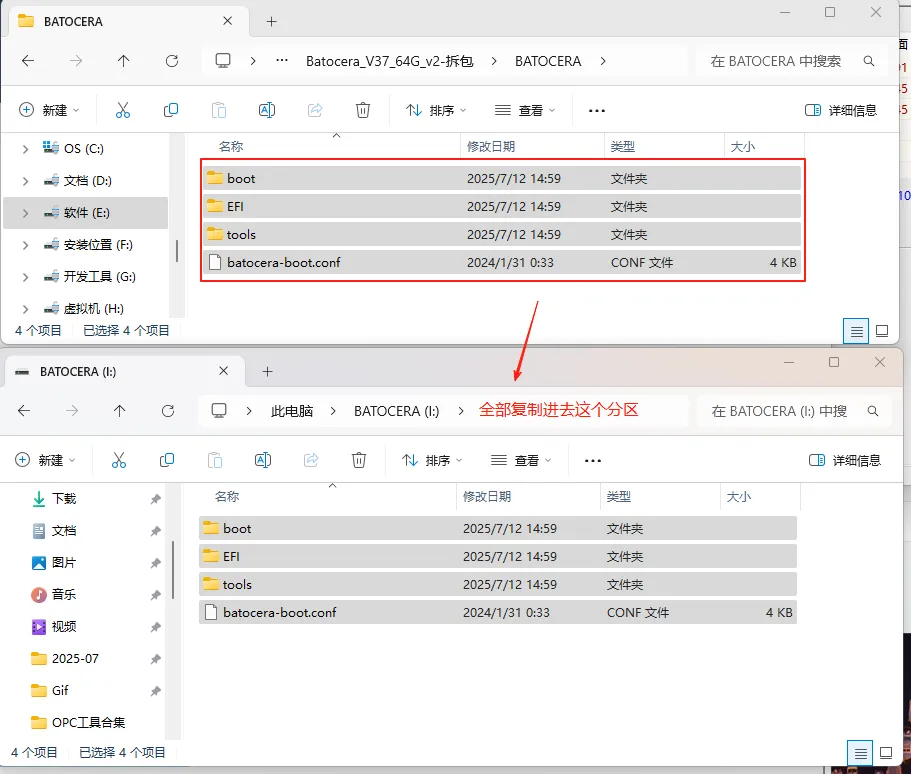Image resolution: width=911 pixels, height=774 pixels.
Task: Expand the 软件 (E:) drive tree node
Action: (26, 213)
